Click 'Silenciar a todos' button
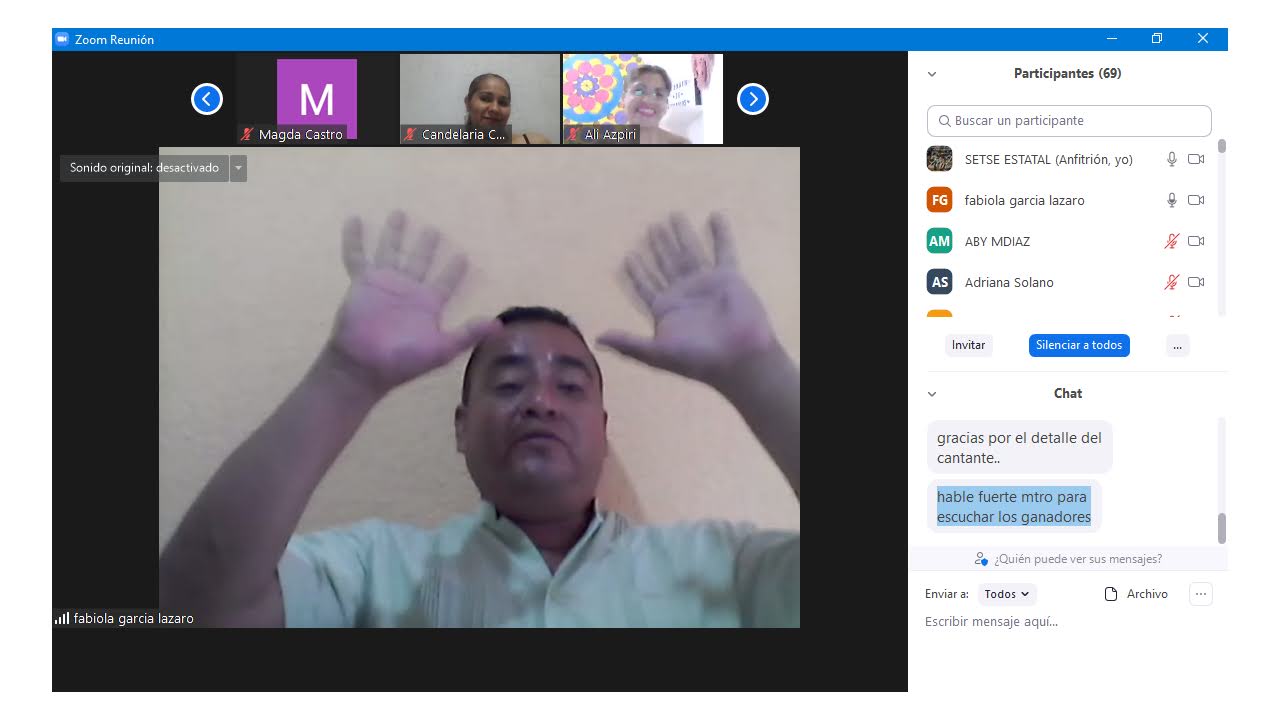Screen dimensions: 1280x720 coord(1079,345)
